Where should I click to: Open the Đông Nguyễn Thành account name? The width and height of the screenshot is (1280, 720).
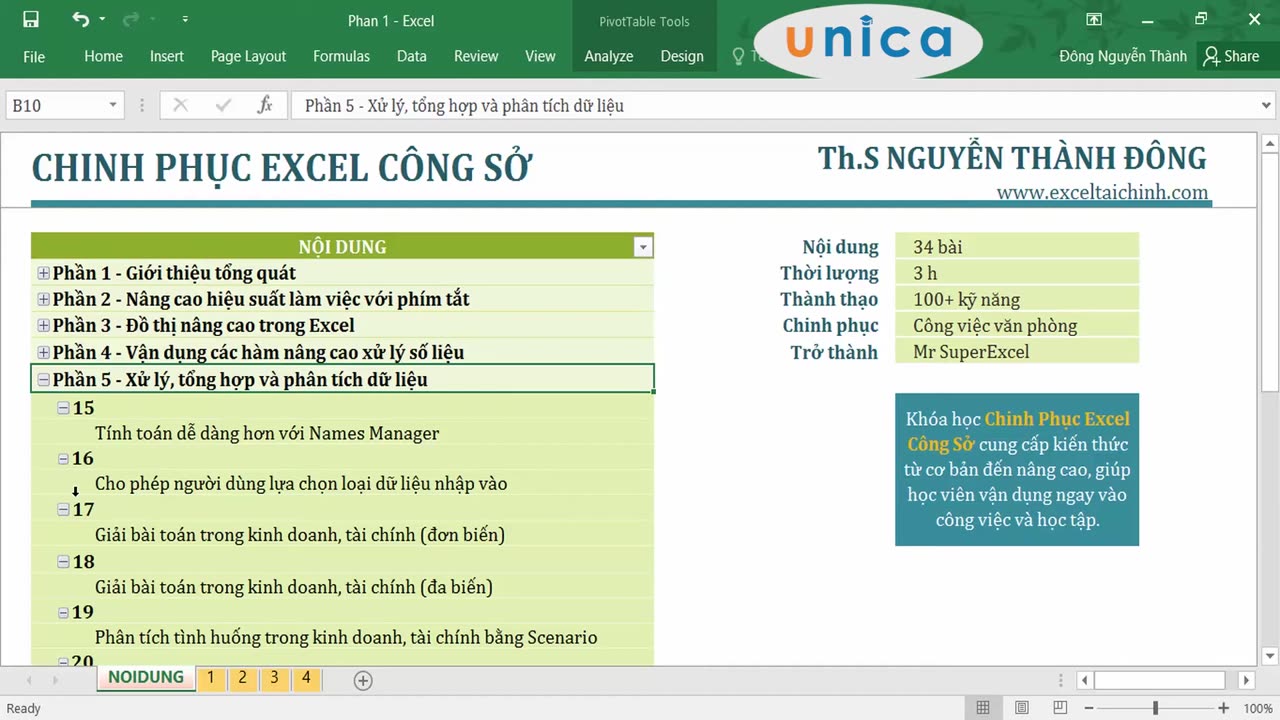(x=1123, y=56)
